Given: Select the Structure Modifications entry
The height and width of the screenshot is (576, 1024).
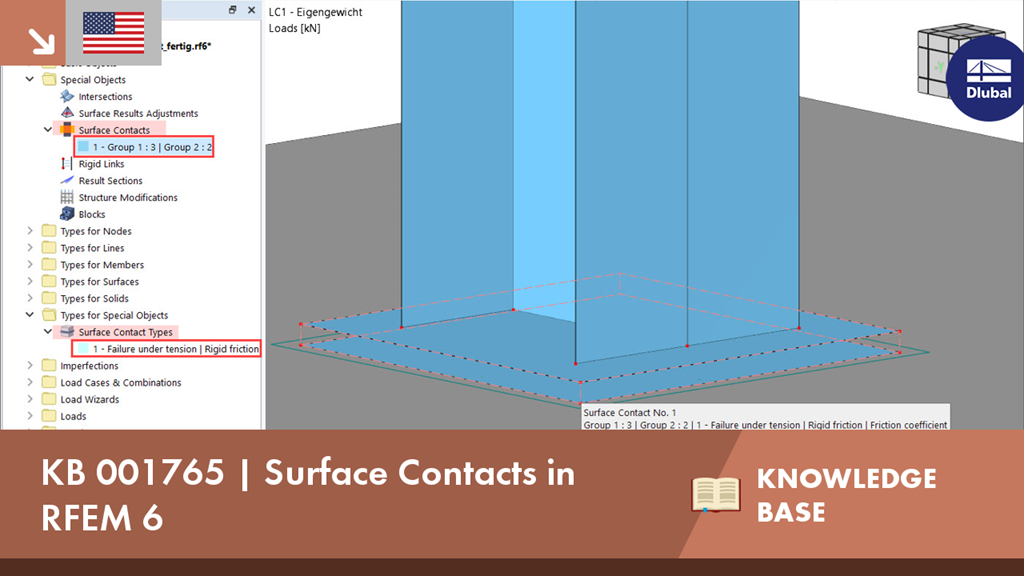Looking at the screenshot, I should click(128, 198).
